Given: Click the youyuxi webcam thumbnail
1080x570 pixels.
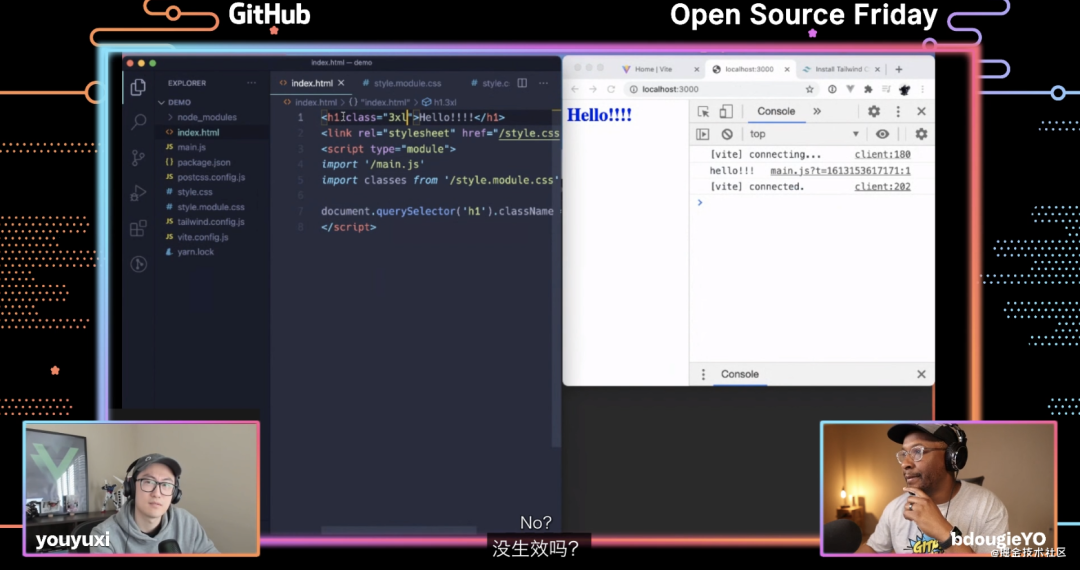Looking at the screenshot, I should click(141, 488).
